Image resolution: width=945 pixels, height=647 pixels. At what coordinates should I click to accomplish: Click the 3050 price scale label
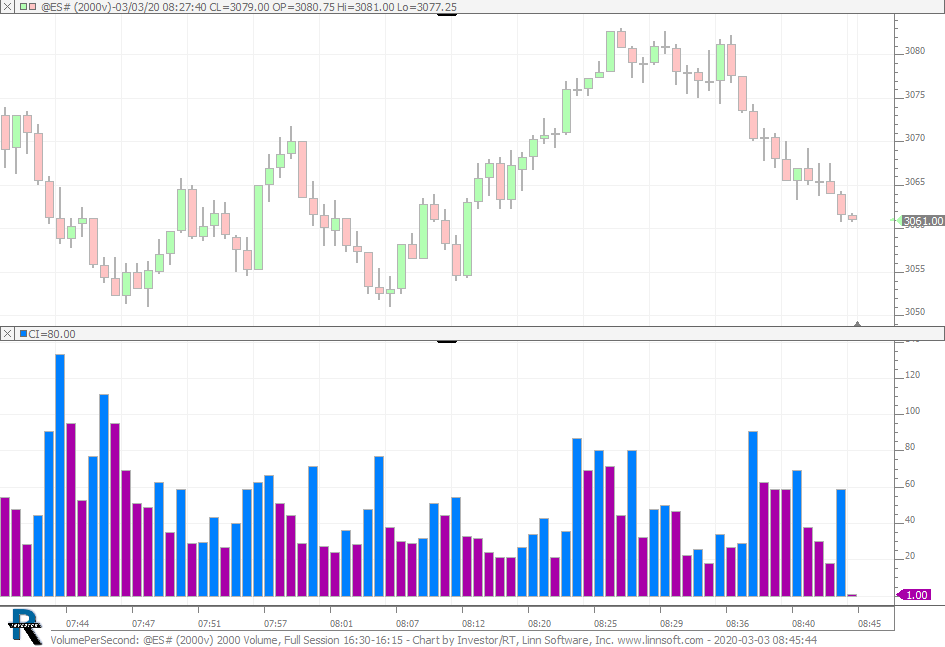[x=915, y=312]
